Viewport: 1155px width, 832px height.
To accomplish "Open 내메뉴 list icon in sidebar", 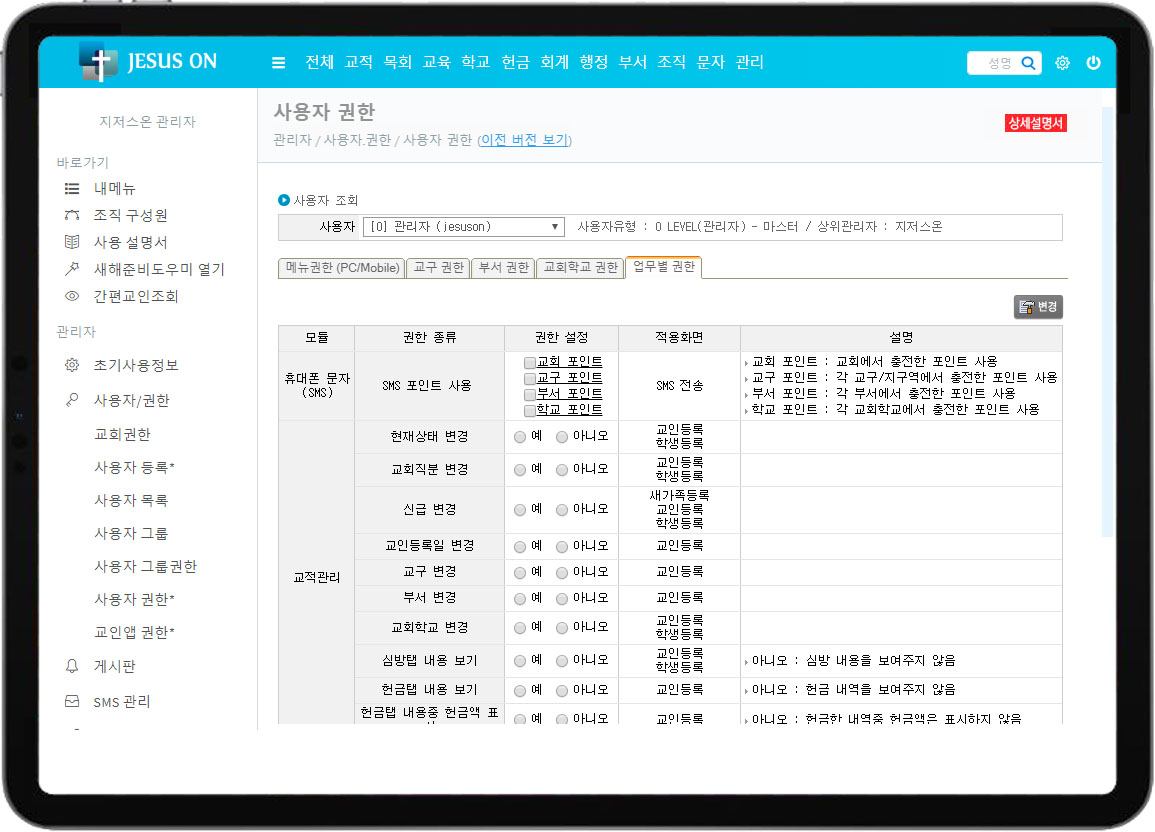I will pyautogui.click(x=72, y=188).
